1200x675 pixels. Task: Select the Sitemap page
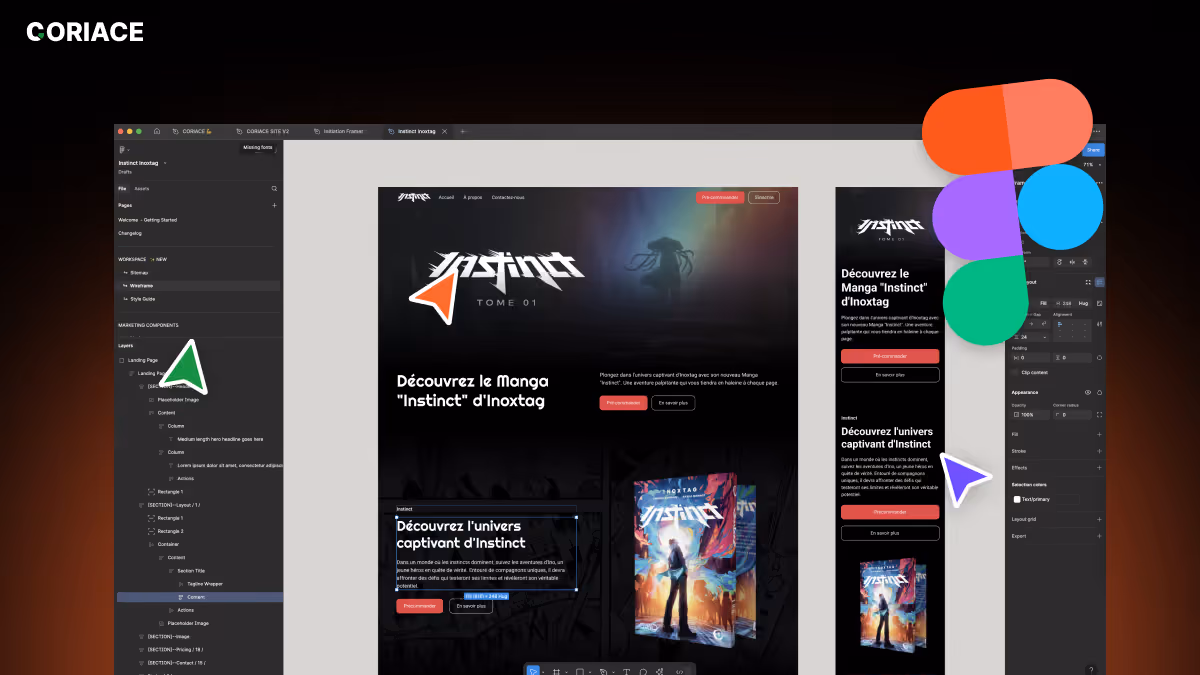[139, 272]
